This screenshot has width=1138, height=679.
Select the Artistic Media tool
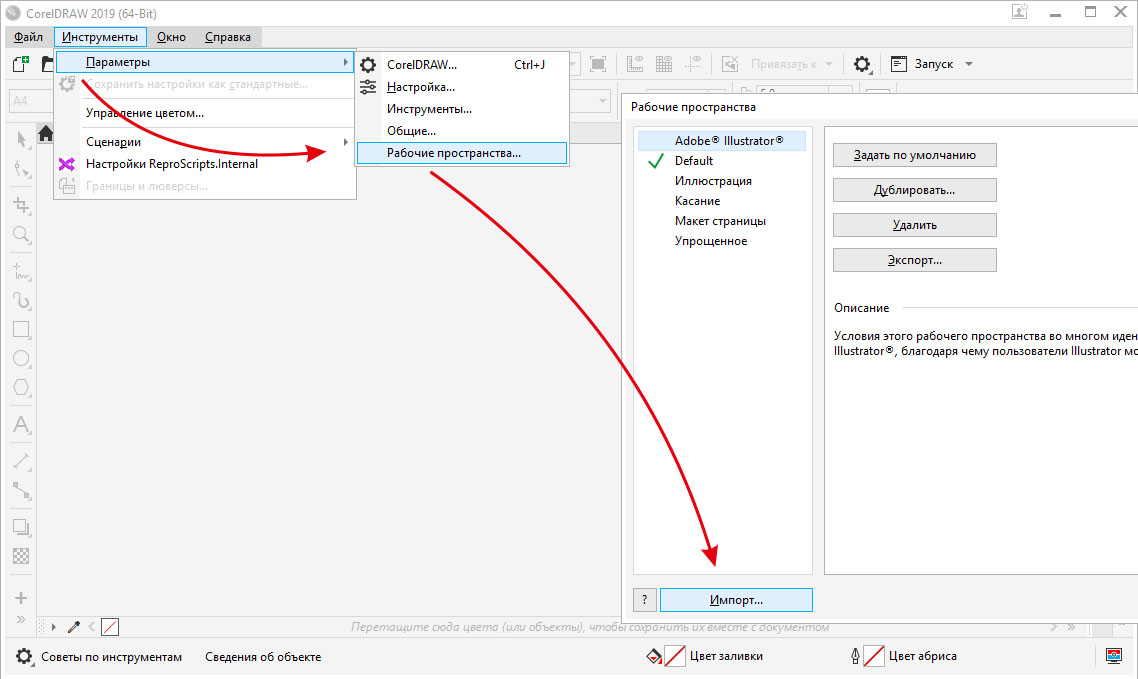[22, 300]
